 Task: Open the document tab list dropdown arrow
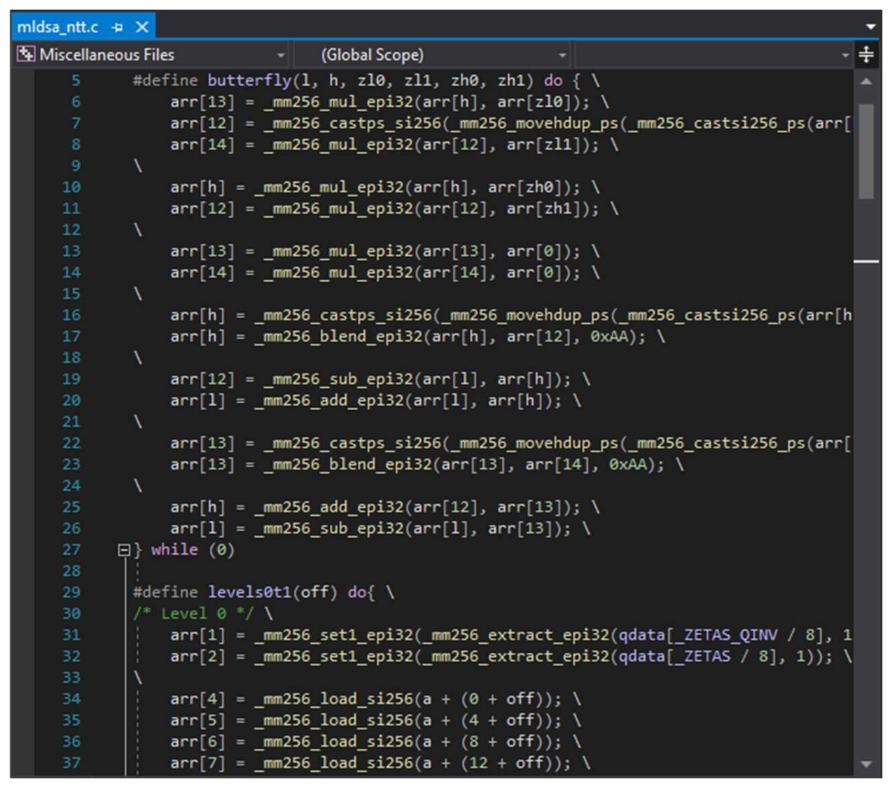point(870,27)
